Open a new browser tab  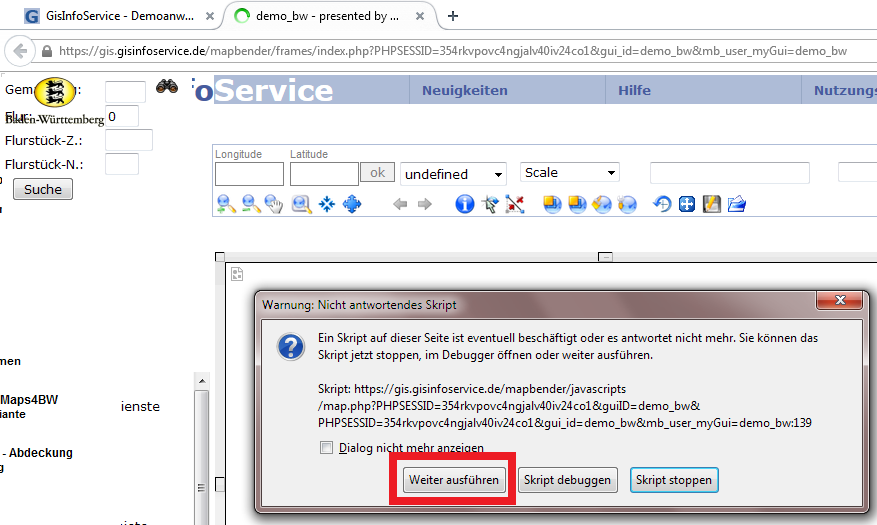click(453, 16)
